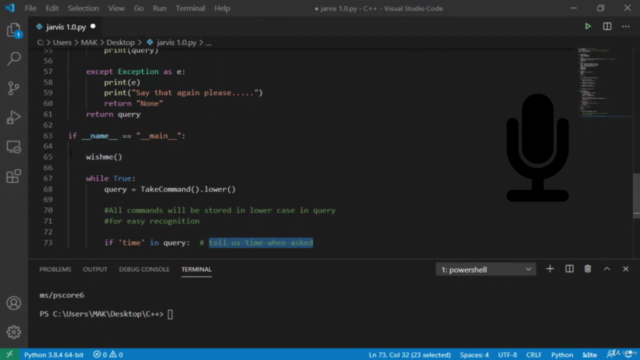Click the remote window indicator in status bar
The height and width of the screenshot is (360, 640).
[x=9, y=354]
